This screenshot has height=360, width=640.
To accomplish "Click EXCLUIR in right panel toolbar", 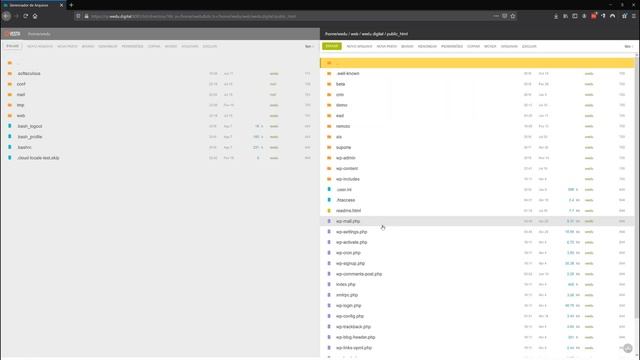I will point(529,47).
